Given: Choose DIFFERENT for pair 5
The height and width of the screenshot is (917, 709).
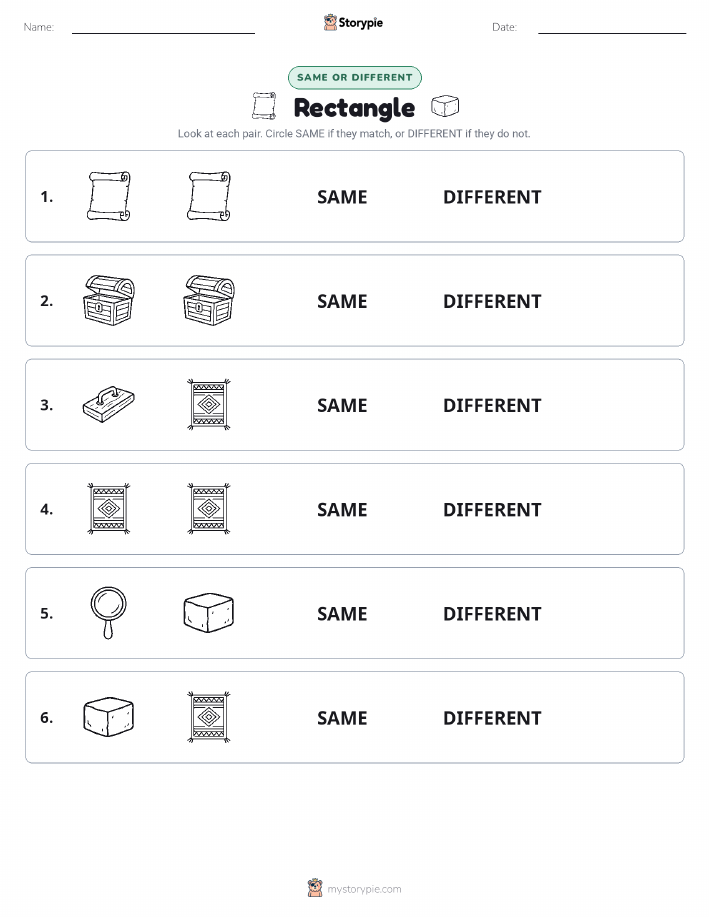Looking at the screenshot, I should click(x=492, y=613).
